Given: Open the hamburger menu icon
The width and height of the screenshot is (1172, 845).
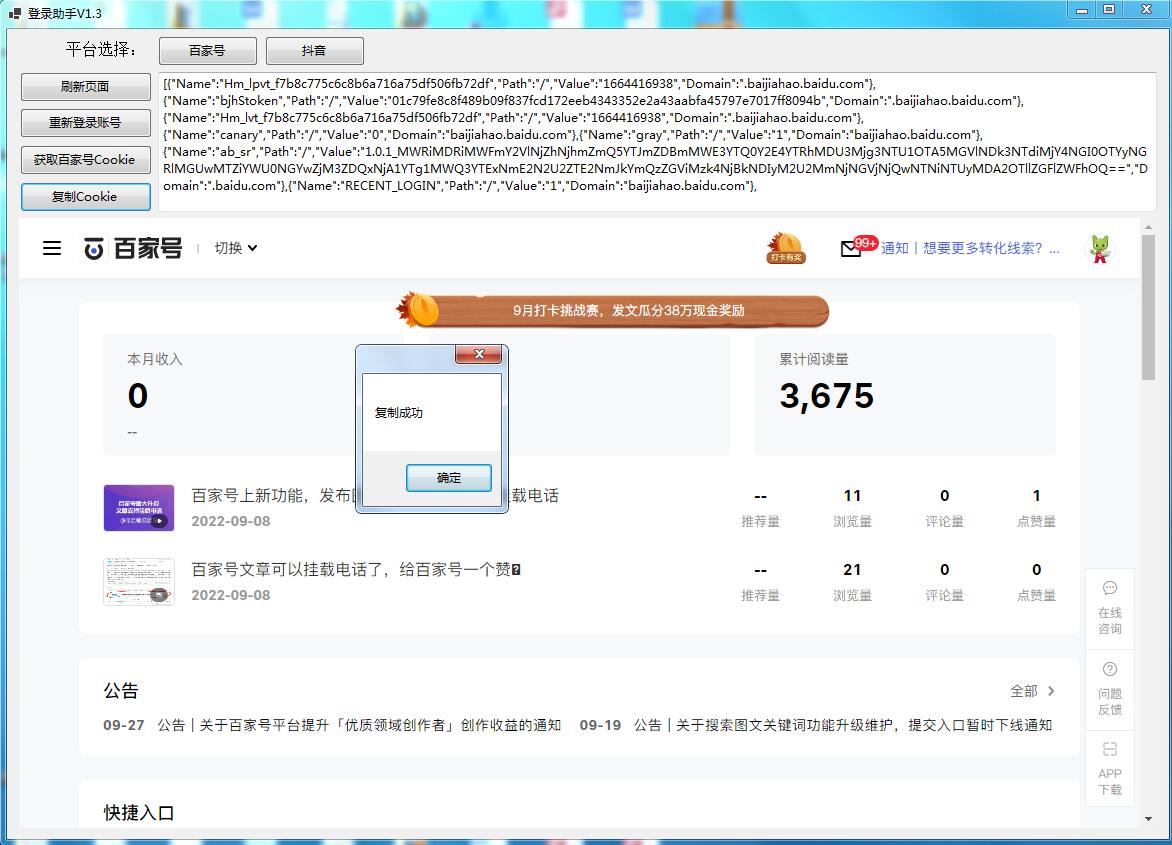Looking at the screenshot, I should pyautogui.click(x=52, y=248).
